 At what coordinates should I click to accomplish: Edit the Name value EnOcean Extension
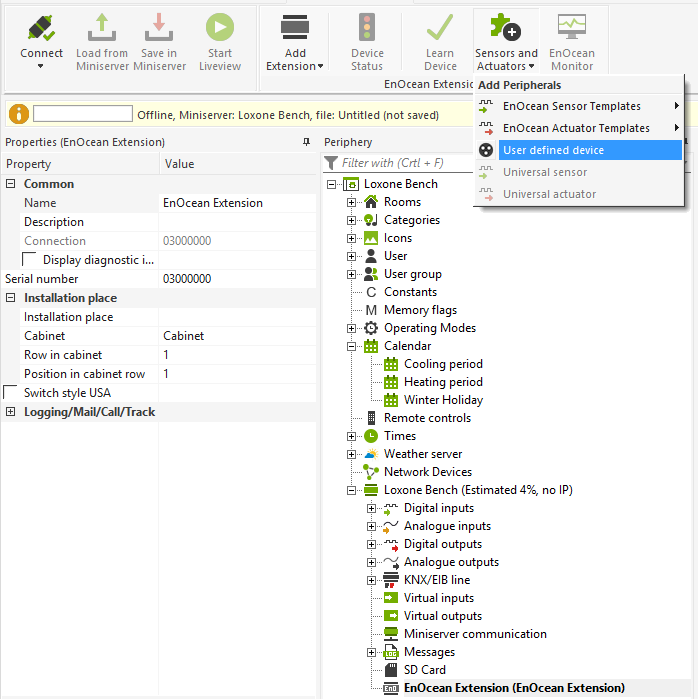pyautogui.click(x=237, y=203)
